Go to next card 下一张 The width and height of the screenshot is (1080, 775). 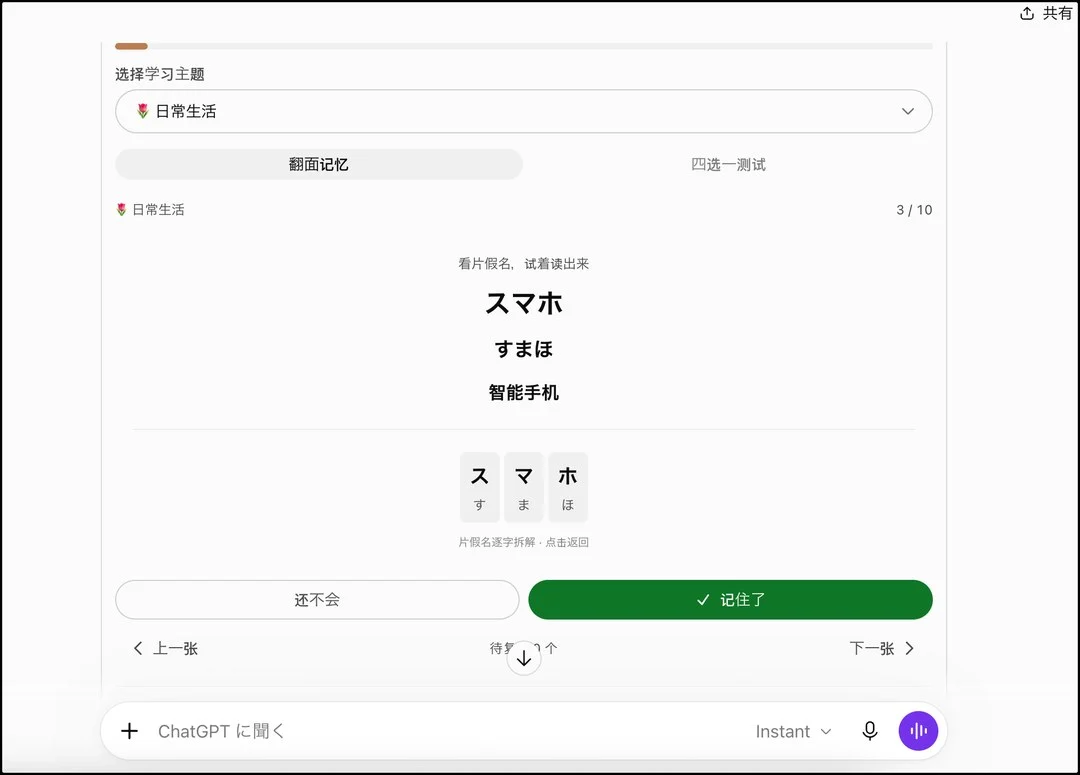[882, 648]
